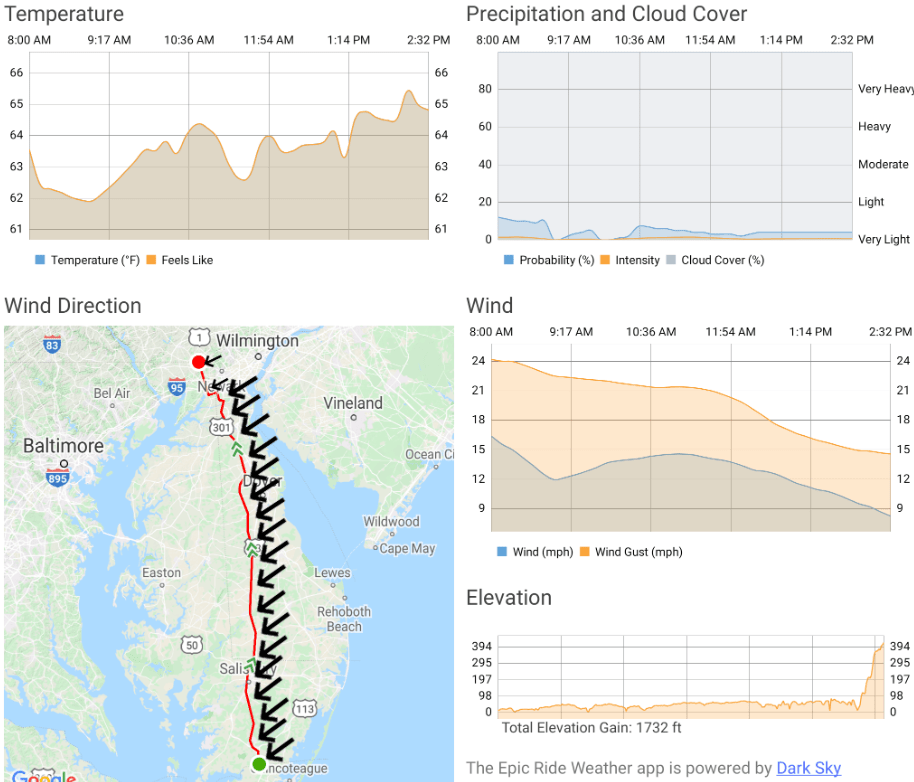Click the Wilmington city label on map
914x782 pixels.
(x=257, y=341)
